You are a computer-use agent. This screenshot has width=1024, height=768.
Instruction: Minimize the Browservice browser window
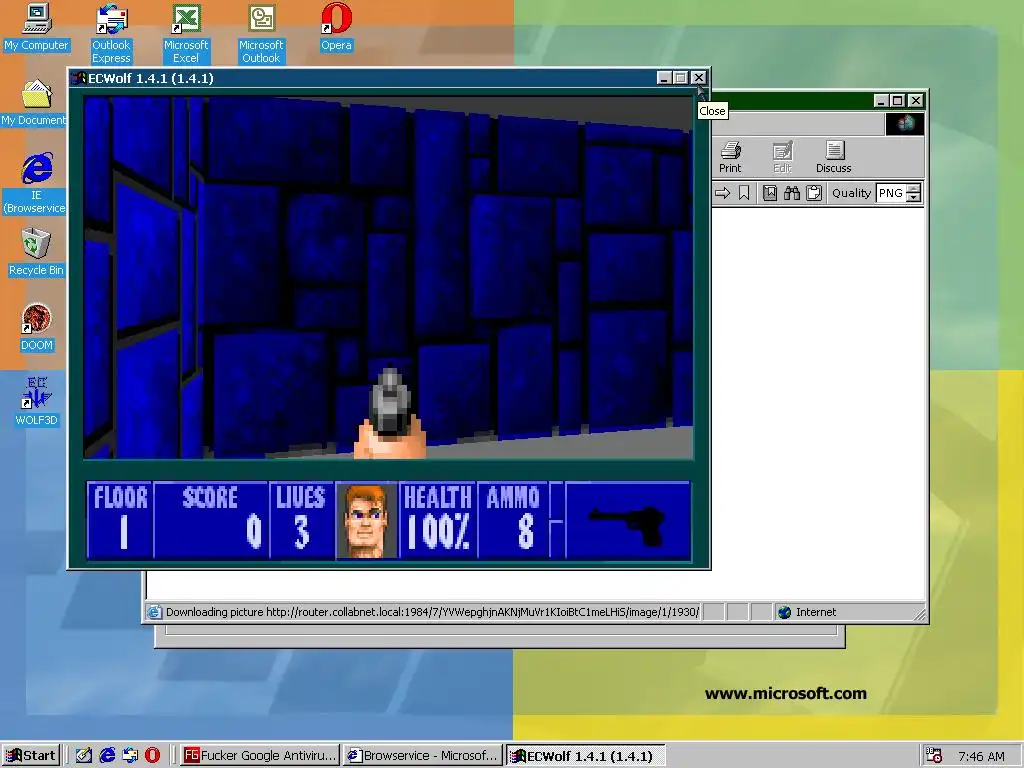pyautogui.click(x=882, y=101)
